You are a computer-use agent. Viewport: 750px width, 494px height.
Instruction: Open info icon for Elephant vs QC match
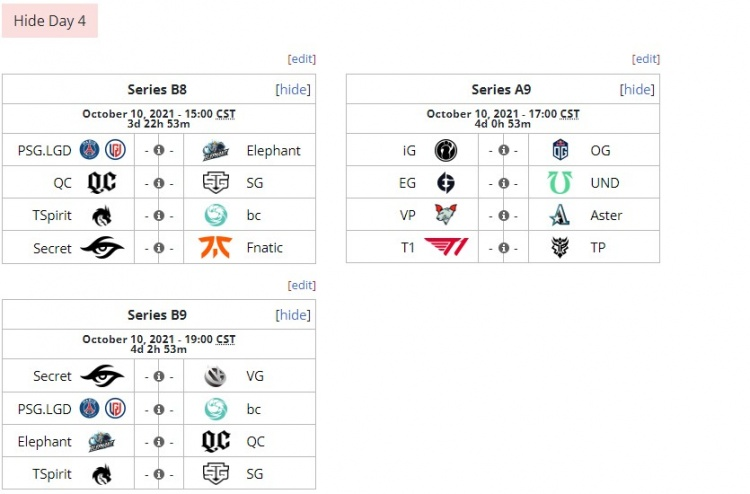[x=159, y=442]
